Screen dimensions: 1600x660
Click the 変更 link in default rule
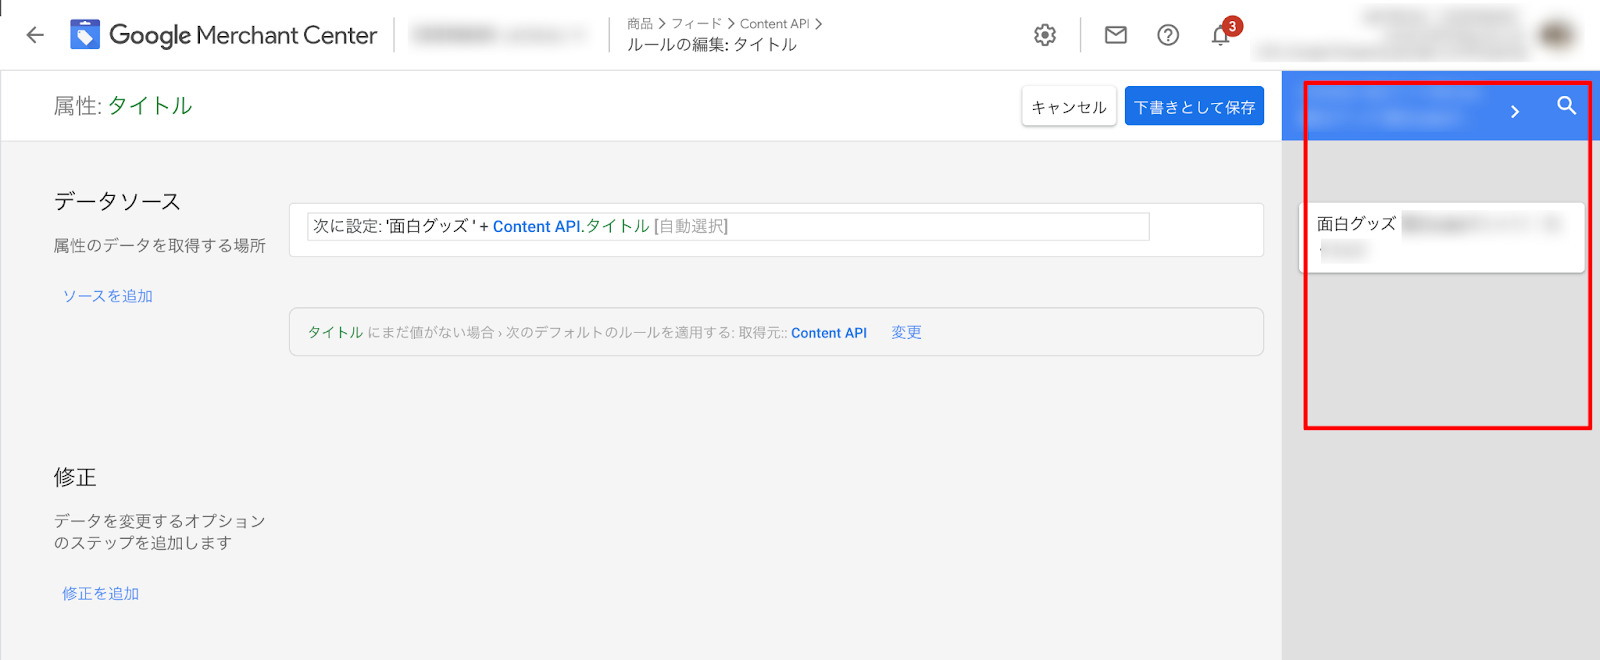click(906, 332)
